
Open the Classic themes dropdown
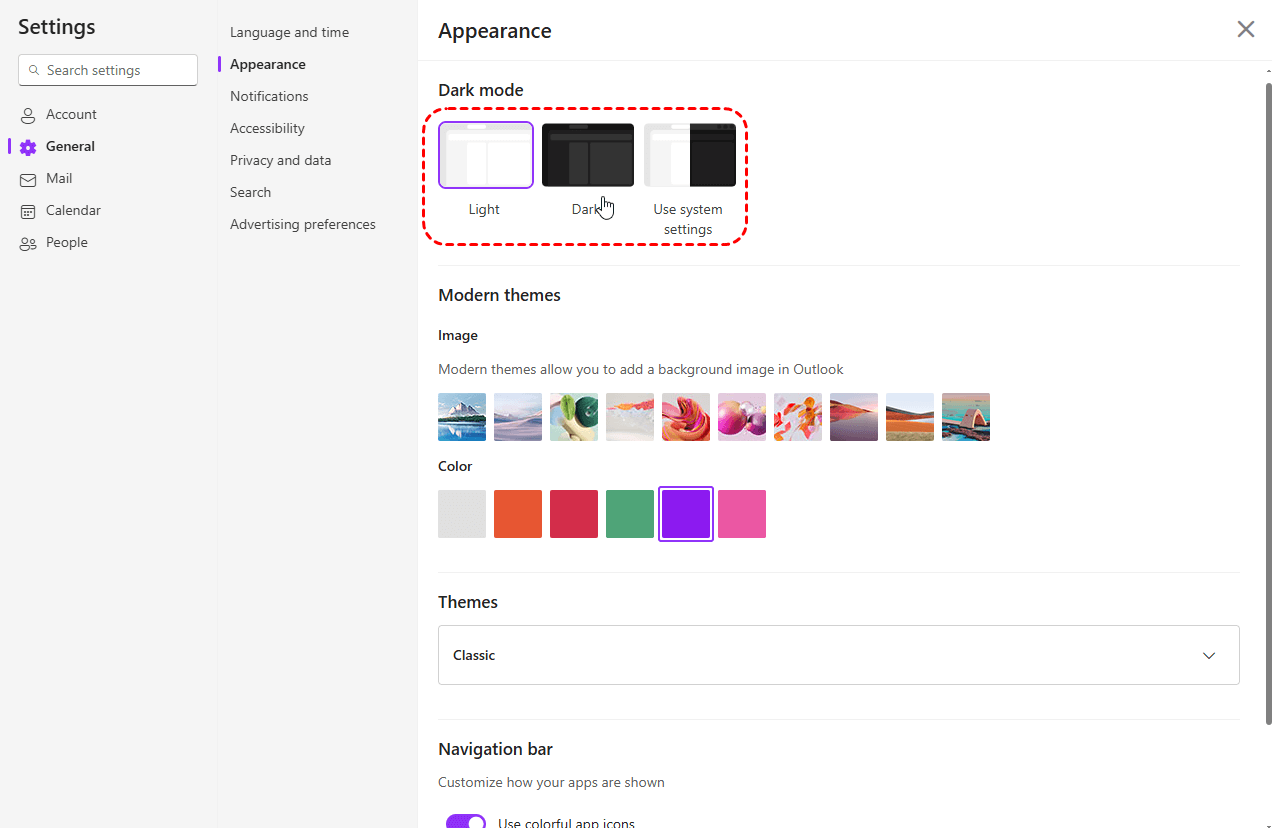tap(838, 655)
